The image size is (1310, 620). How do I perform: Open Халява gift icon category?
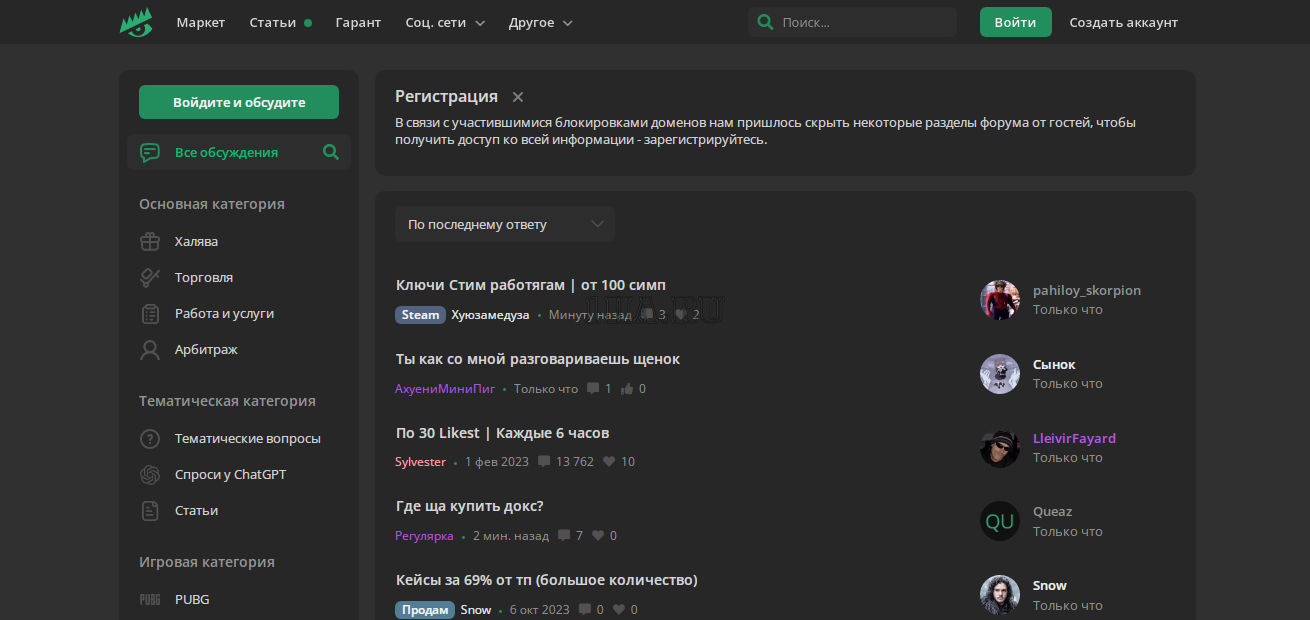[x=150, y=242]
